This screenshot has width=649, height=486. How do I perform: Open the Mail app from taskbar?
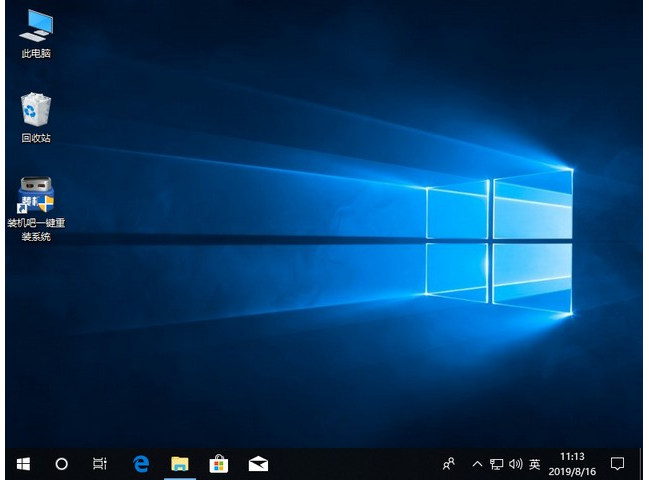258,464
